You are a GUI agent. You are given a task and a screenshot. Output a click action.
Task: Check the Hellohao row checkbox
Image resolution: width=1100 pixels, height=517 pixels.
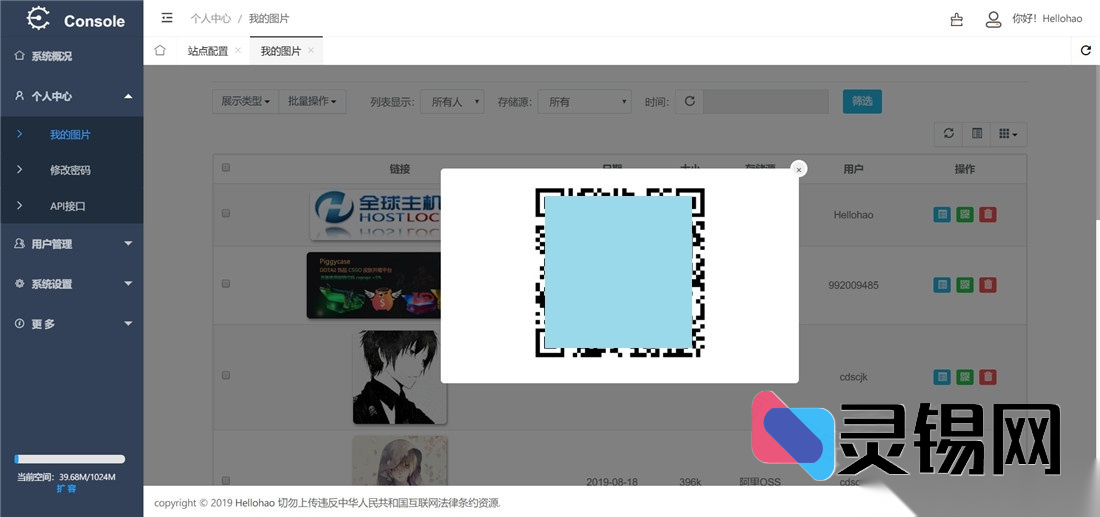[226, 213]
